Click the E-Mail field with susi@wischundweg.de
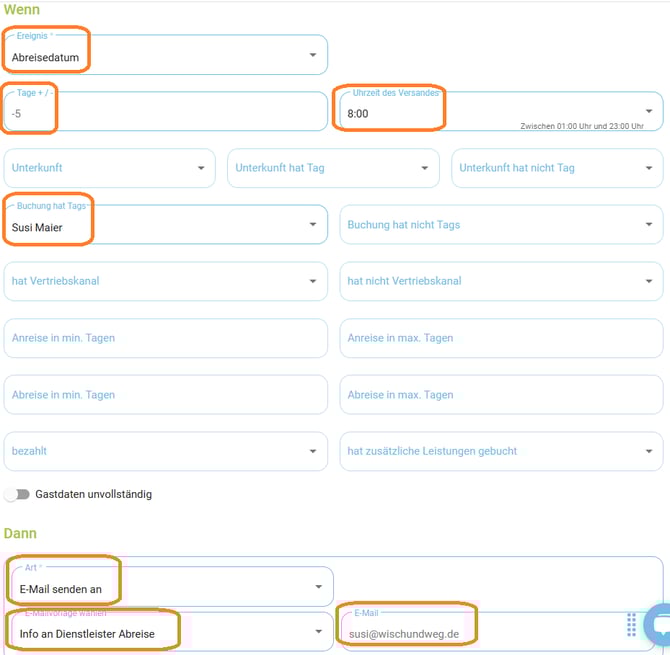 (480, 633)
